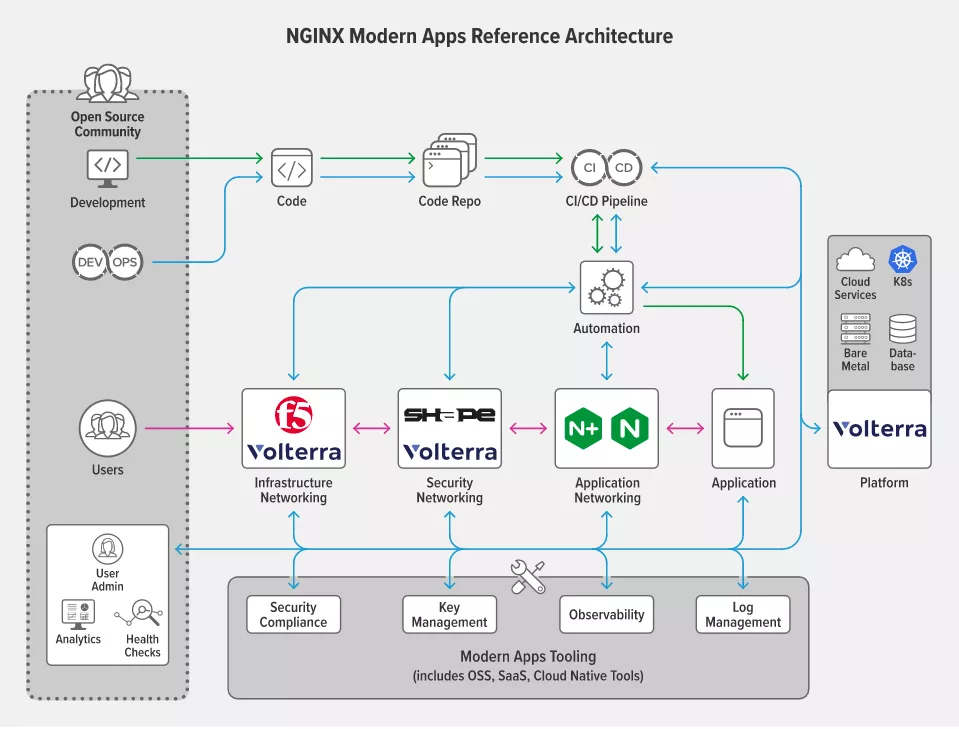This screenshot has height=729, width=959.
Task: Click the Analytics label
Action: [x=78, y=639]
